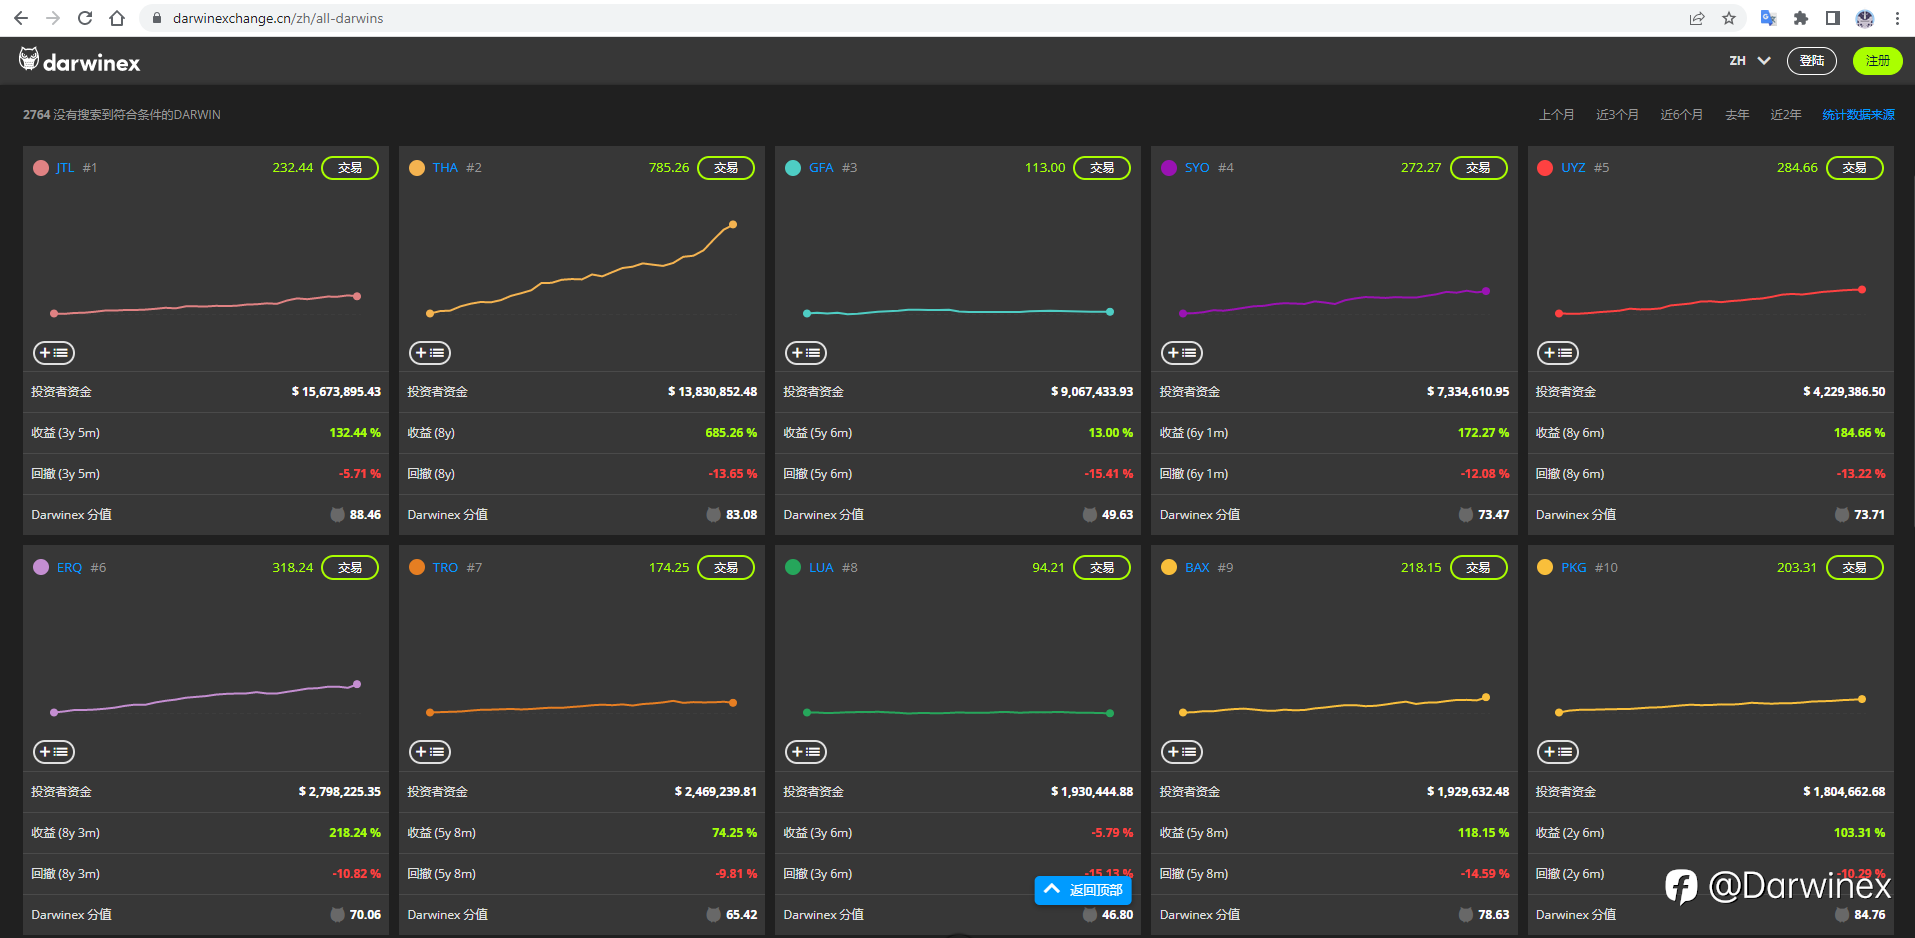Click the green 注册 button
The height and width of the screenshot is (938, 1915).
[1878, 61]
